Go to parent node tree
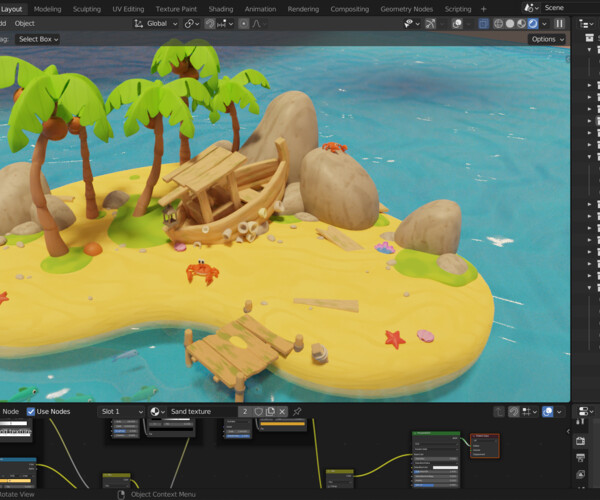The image size is (600, 500). 499,412
